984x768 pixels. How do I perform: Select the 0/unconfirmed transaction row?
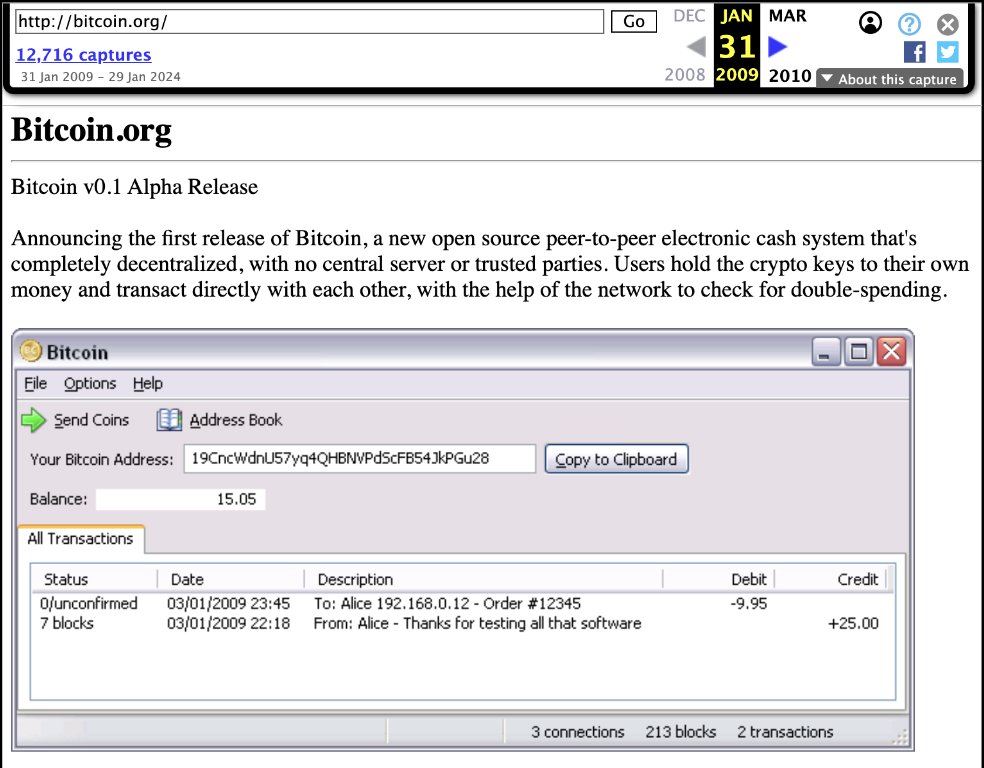462,604
